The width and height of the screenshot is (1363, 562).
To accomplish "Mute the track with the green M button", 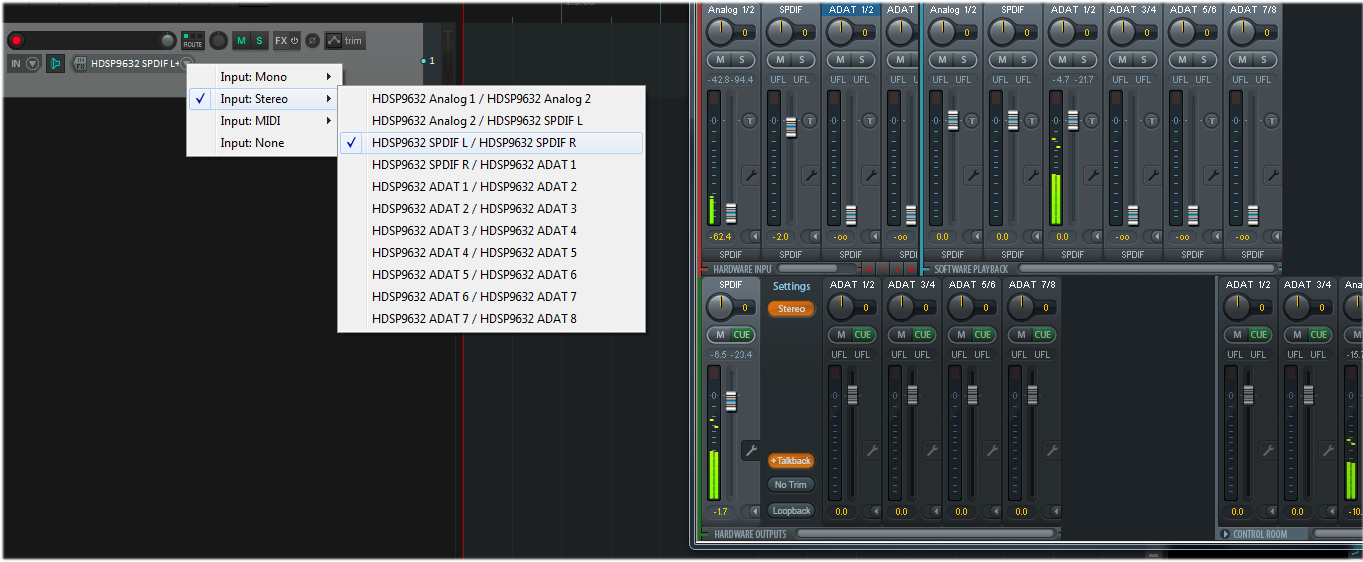I will (241, 41).
